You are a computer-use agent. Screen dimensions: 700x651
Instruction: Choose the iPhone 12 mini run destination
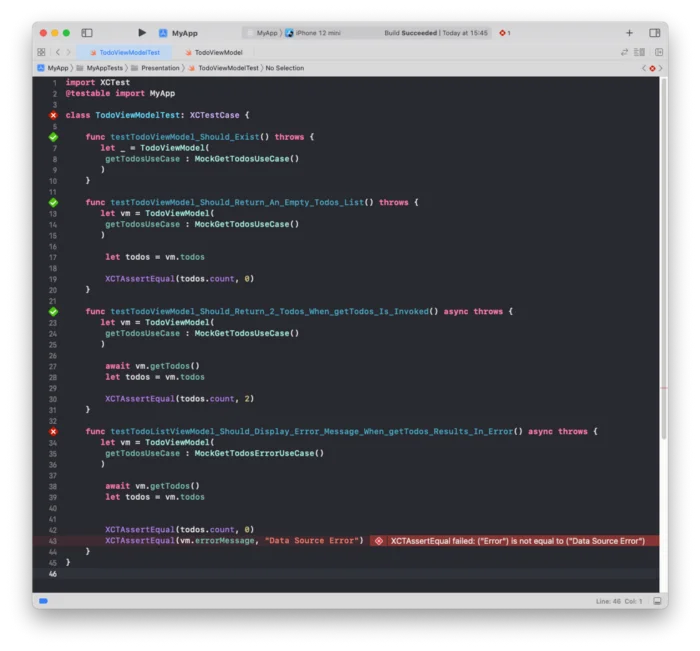[x=313, y=33]
